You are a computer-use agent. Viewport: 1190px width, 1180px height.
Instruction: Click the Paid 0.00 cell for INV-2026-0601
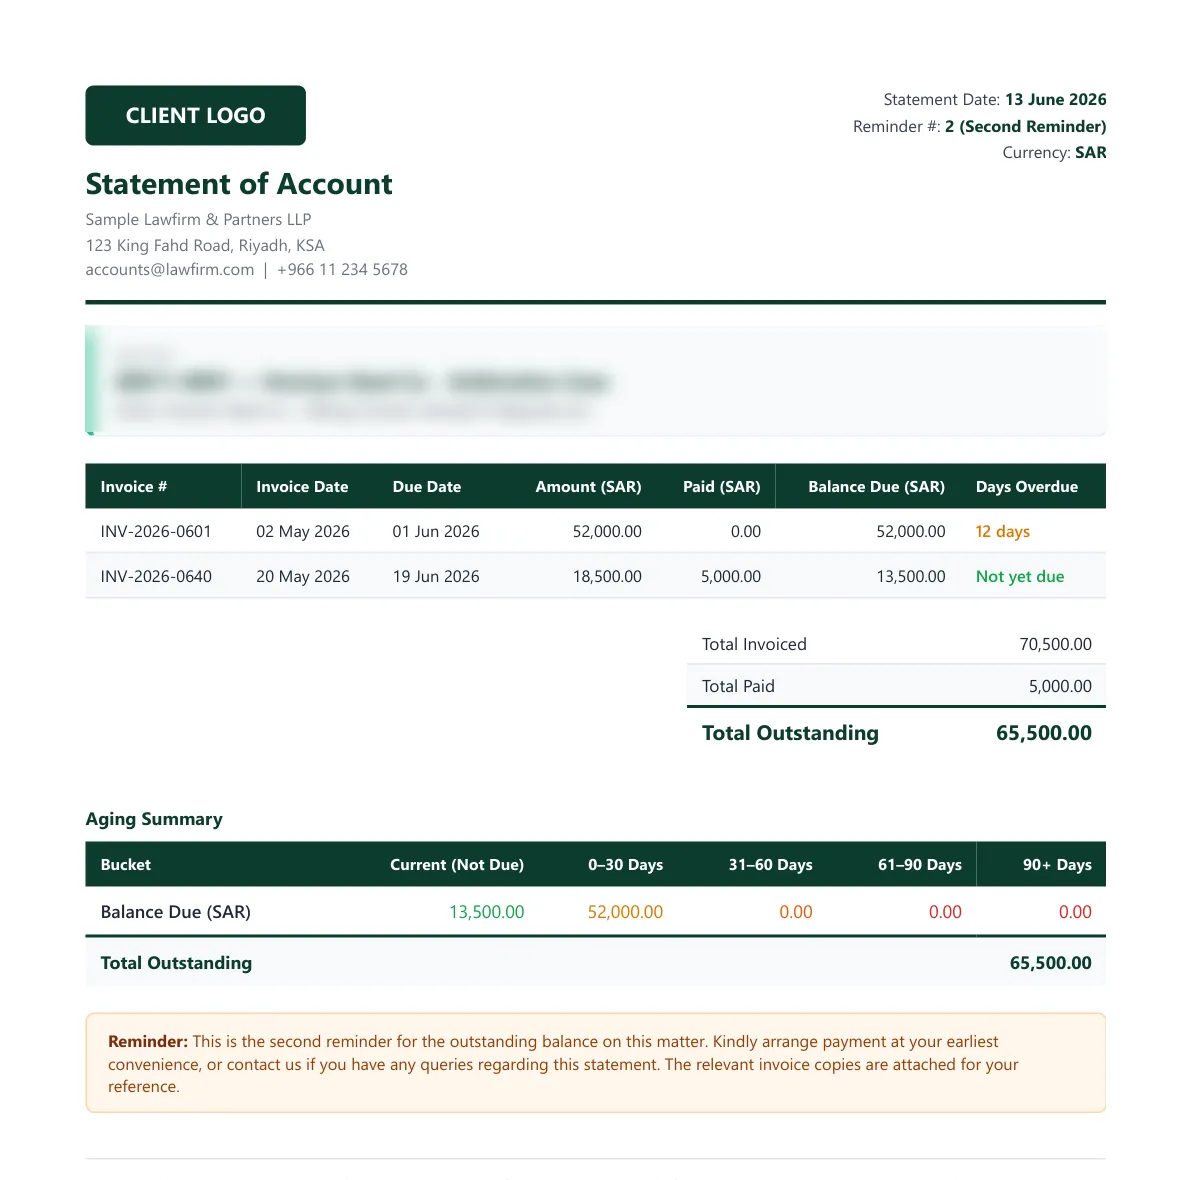[745, 531]
